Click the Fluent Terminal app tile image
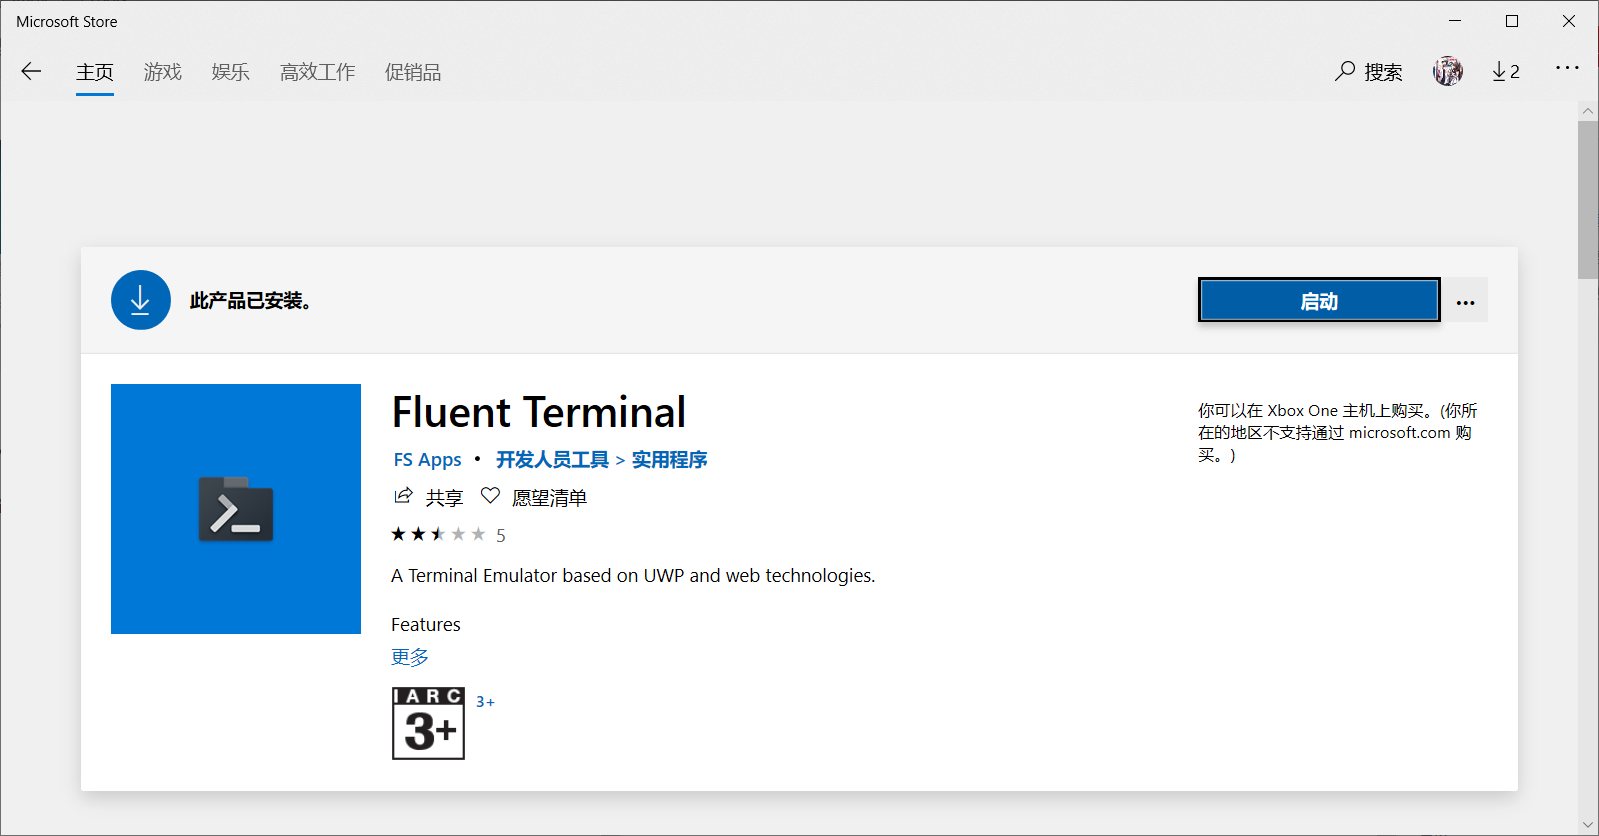This screenshot has height=836, width=1599. 236,509
